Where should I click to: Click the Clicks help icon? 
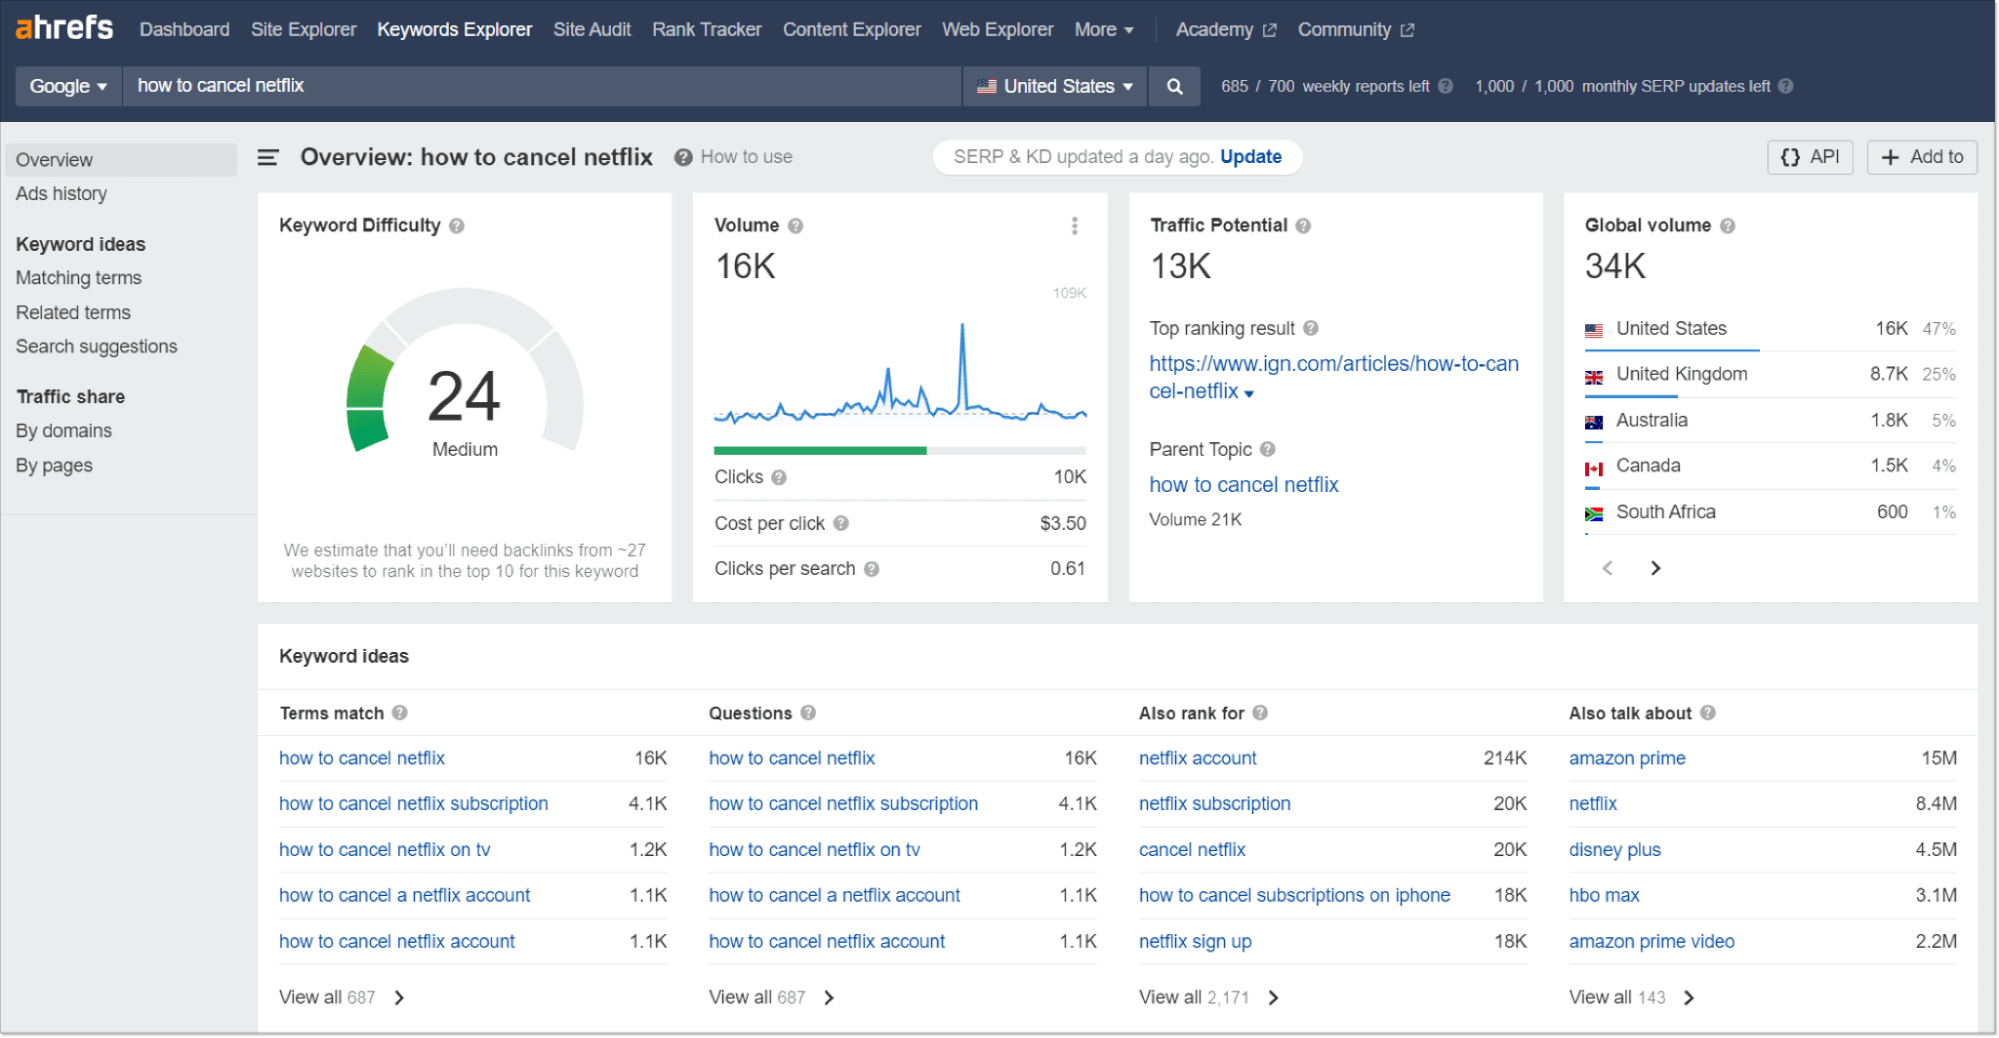pyautogui.click(x=779, y=478)
